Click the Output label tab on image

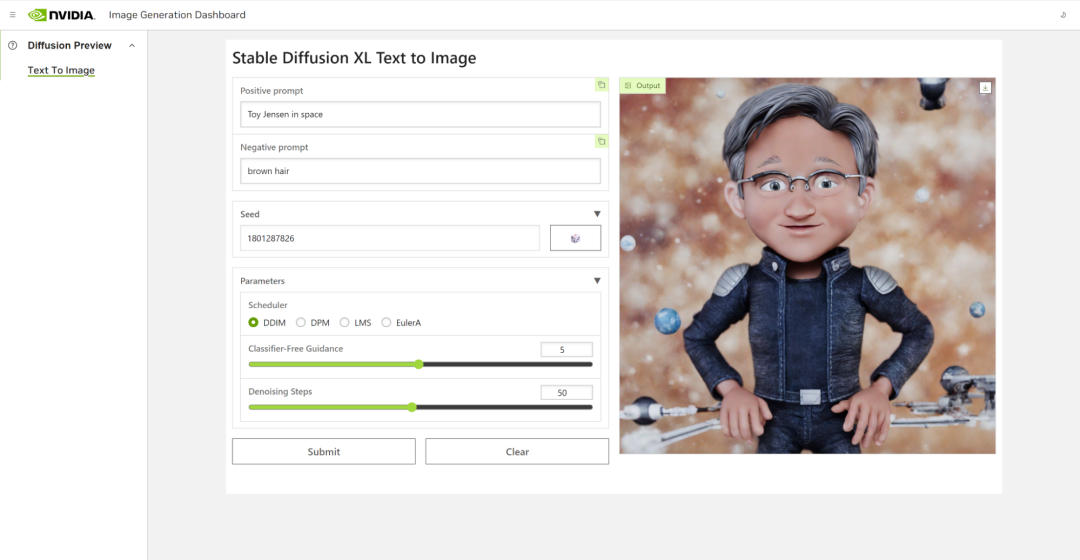pyautogui.click(x=642, y=86)
